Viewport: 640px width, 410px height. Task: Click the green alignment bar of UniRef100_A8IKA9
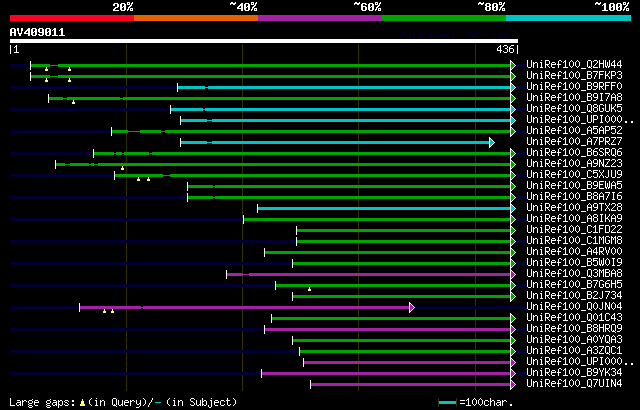click(377, 219)
